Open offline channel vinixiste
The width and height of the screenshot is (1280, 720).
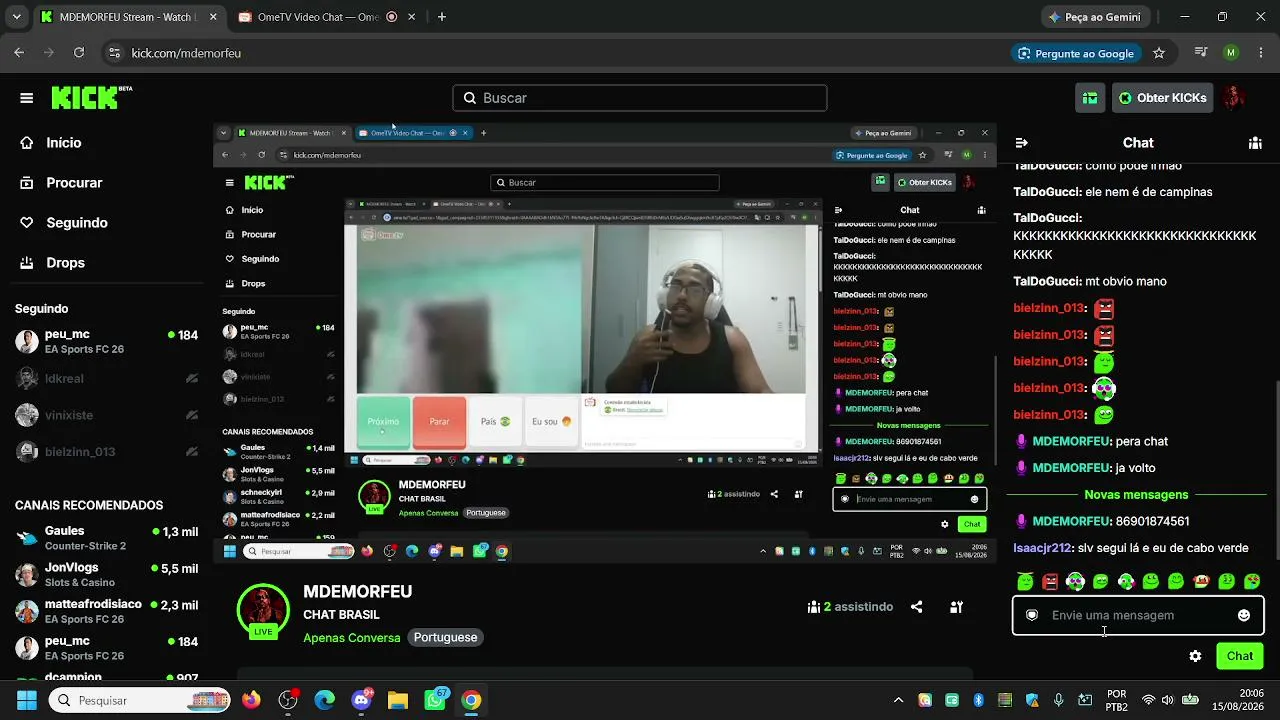[x=106, y=415]
